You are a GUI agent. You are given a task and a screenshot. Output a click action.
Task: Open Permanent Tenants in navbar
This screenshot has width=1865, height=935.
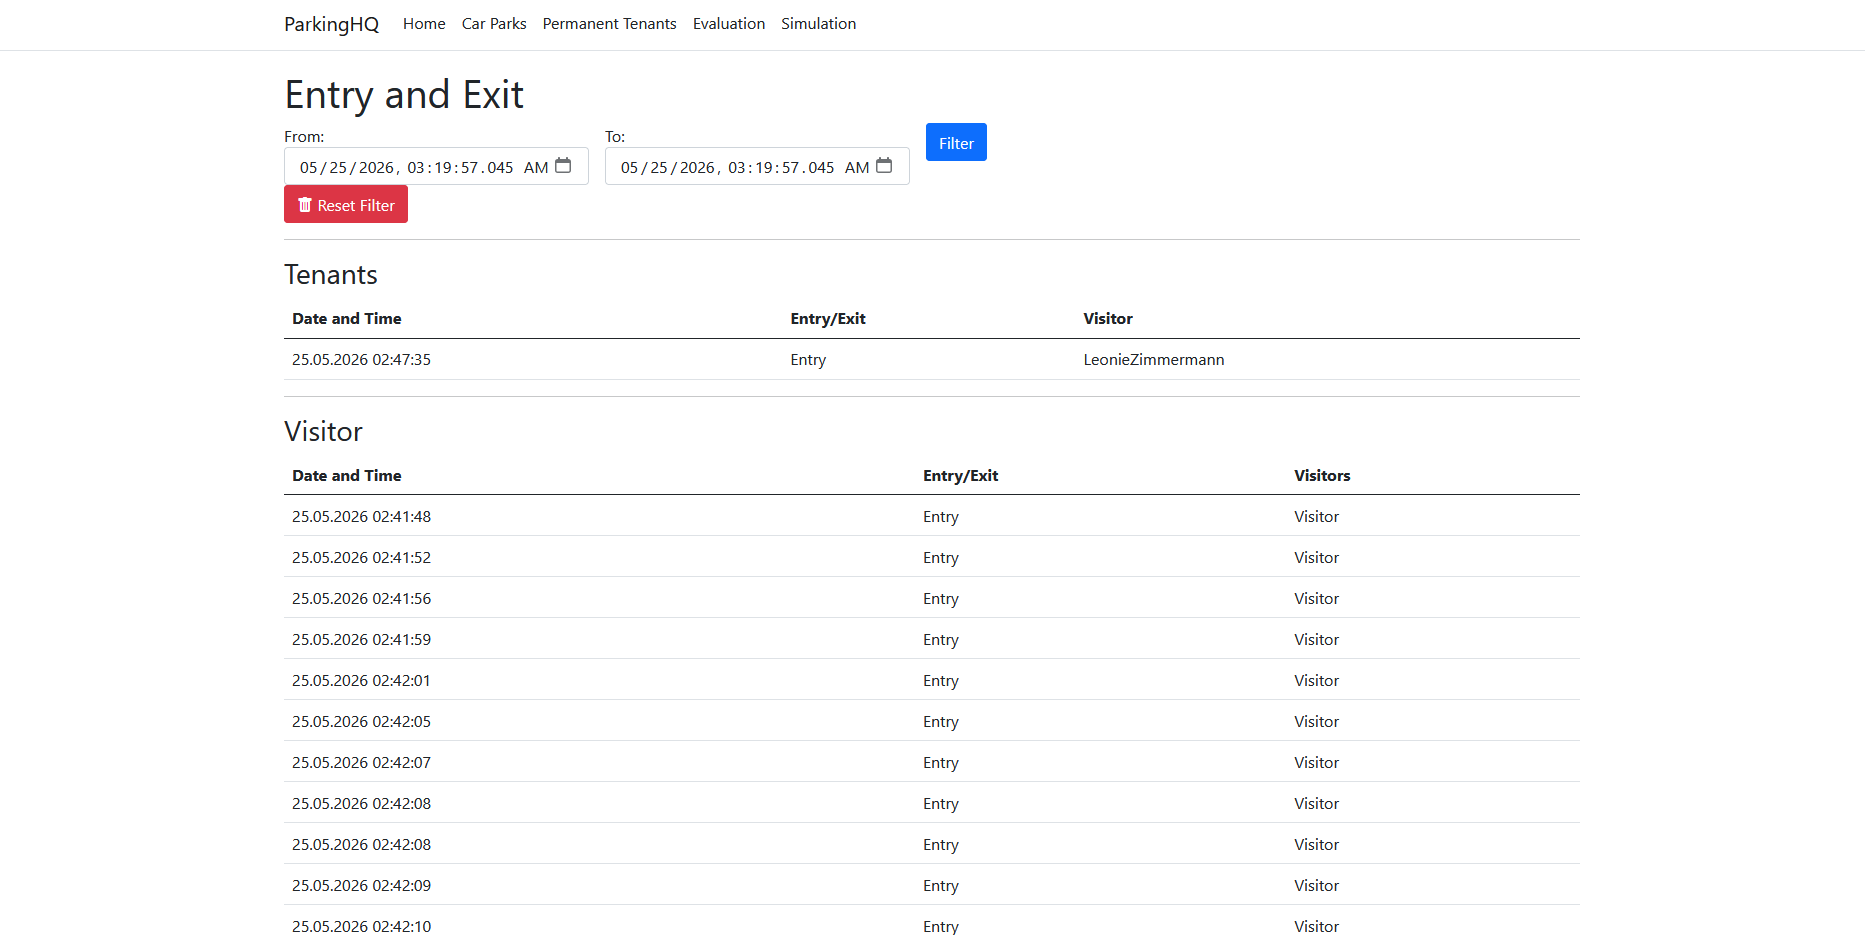(609, 24)
